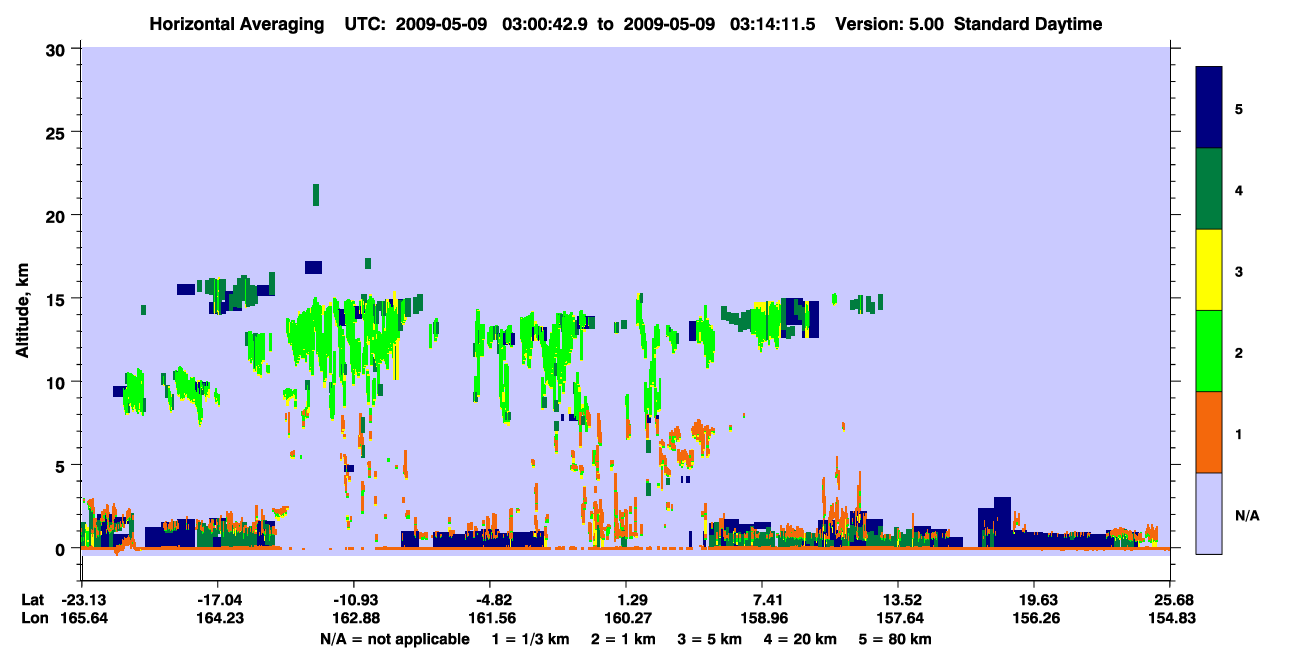Image resolution: width=1300 pixels, height=667 pixels.
Task: Click the '5 = 80 km' legend entry
Action: click(x=894, y=639)
